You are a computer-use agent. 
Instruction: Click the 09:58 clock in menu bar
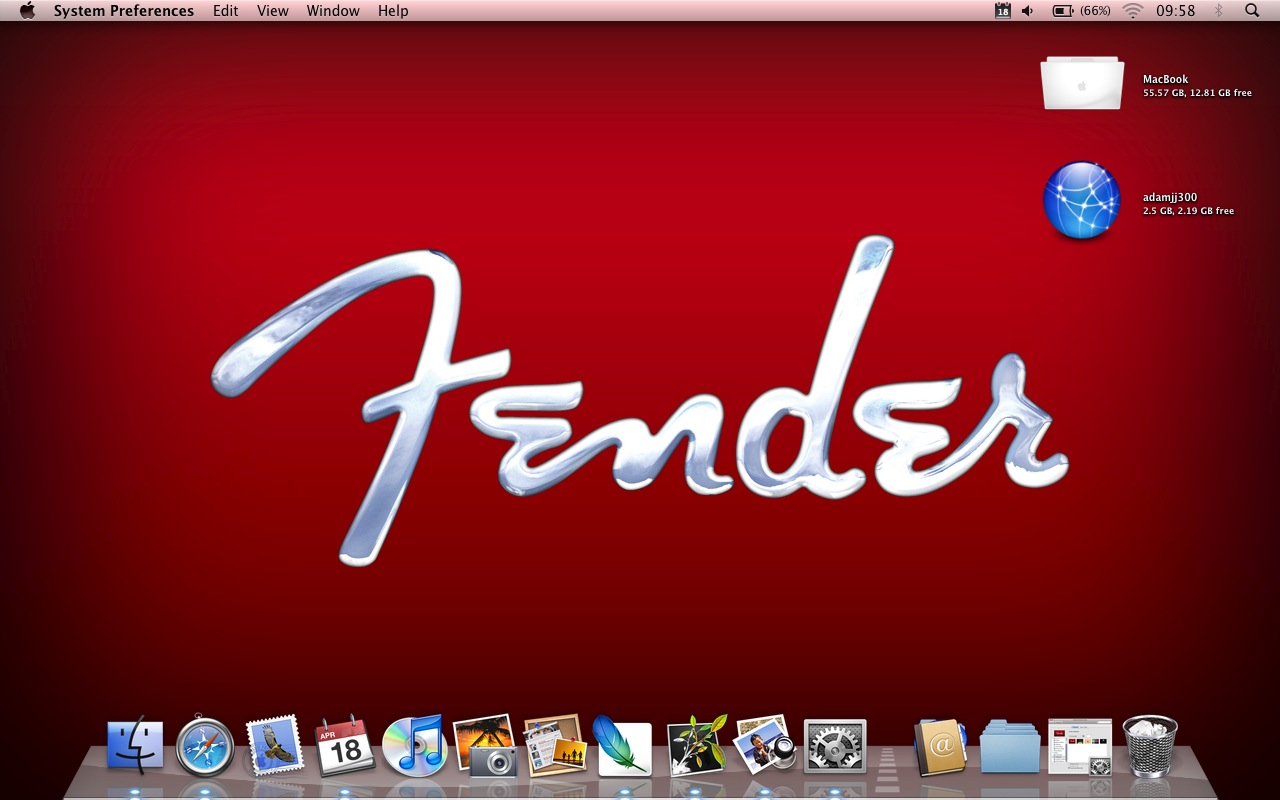[1176, 11]
